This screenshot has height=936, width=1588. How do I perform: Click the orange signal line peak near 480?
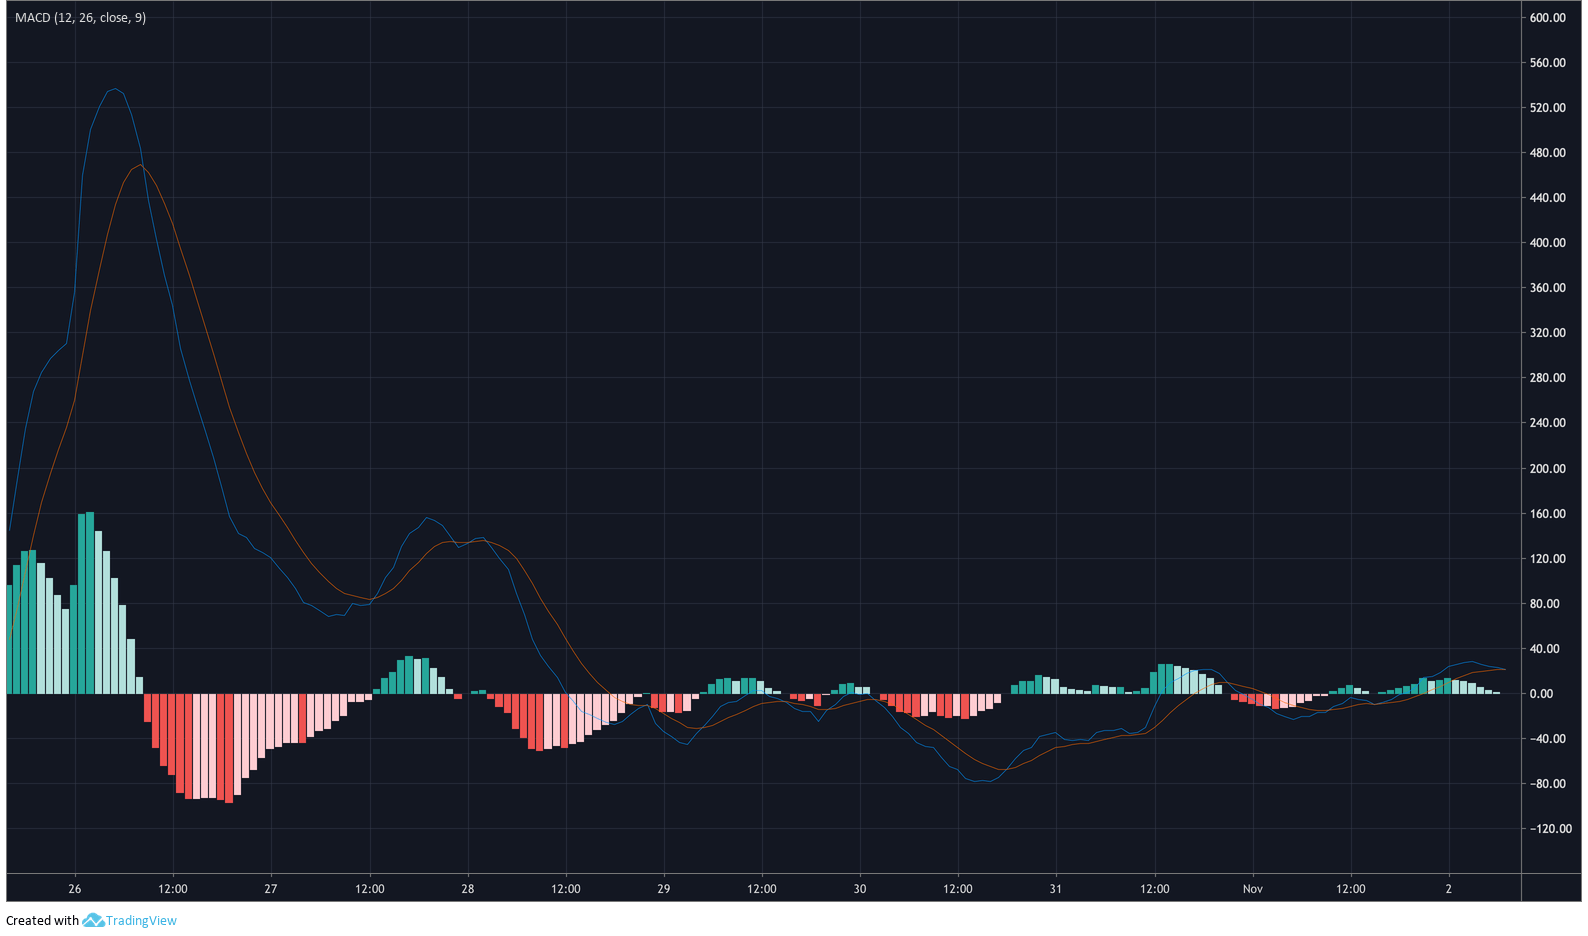141,164
